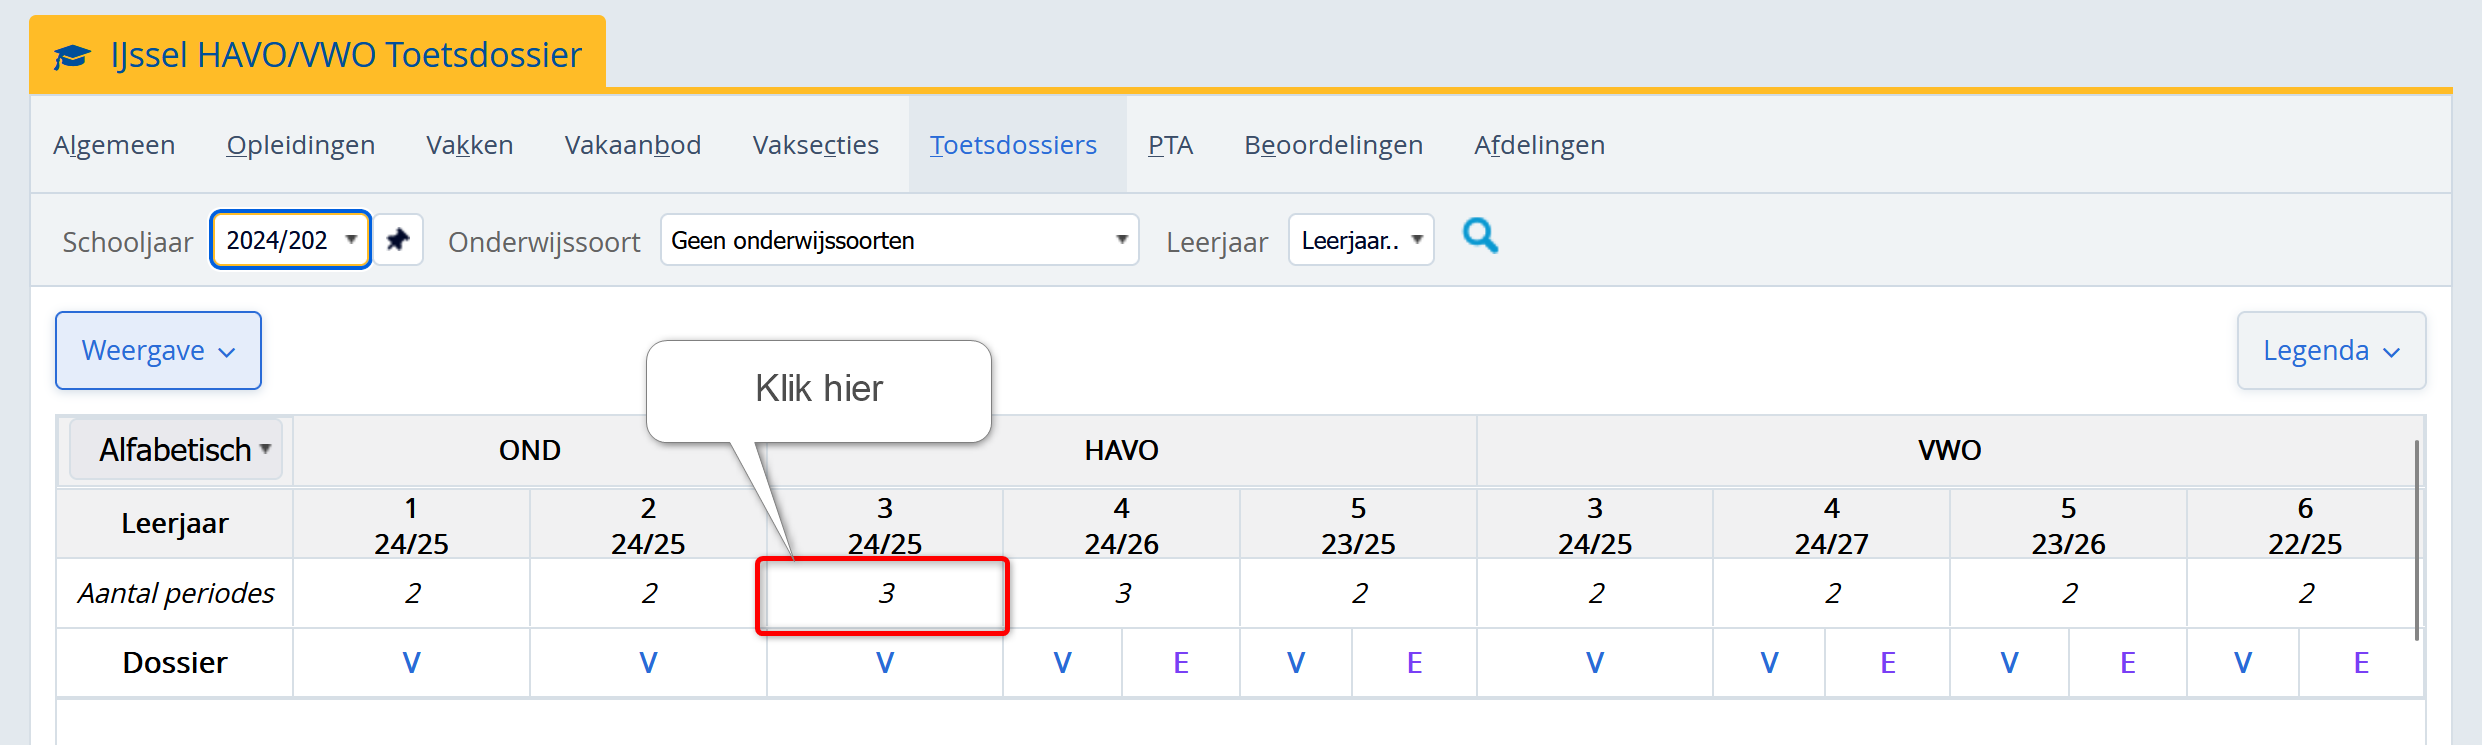Click the table's vertical scrollbar
The height and width of the screenshot is (745, 2482).
[x=2416, y=540]
